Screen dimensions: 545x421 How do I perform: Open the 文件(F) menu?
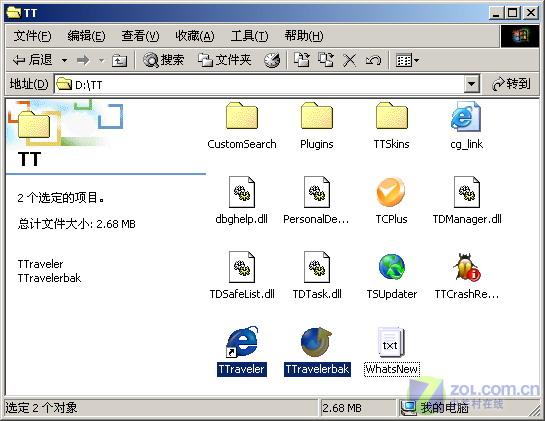[x=32, y=36]
